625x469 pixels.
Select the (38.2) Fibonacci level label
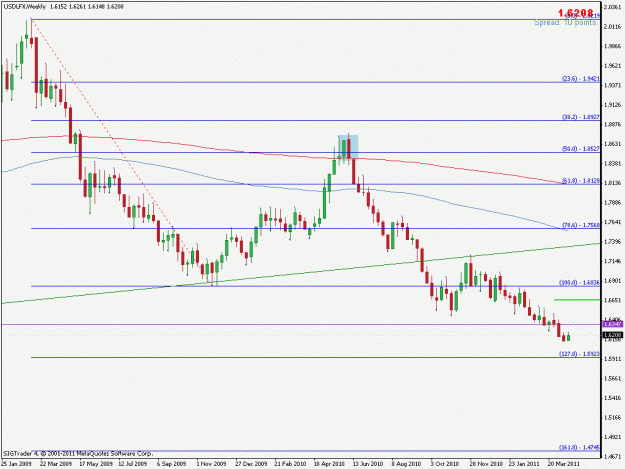[x=581, y=117]
